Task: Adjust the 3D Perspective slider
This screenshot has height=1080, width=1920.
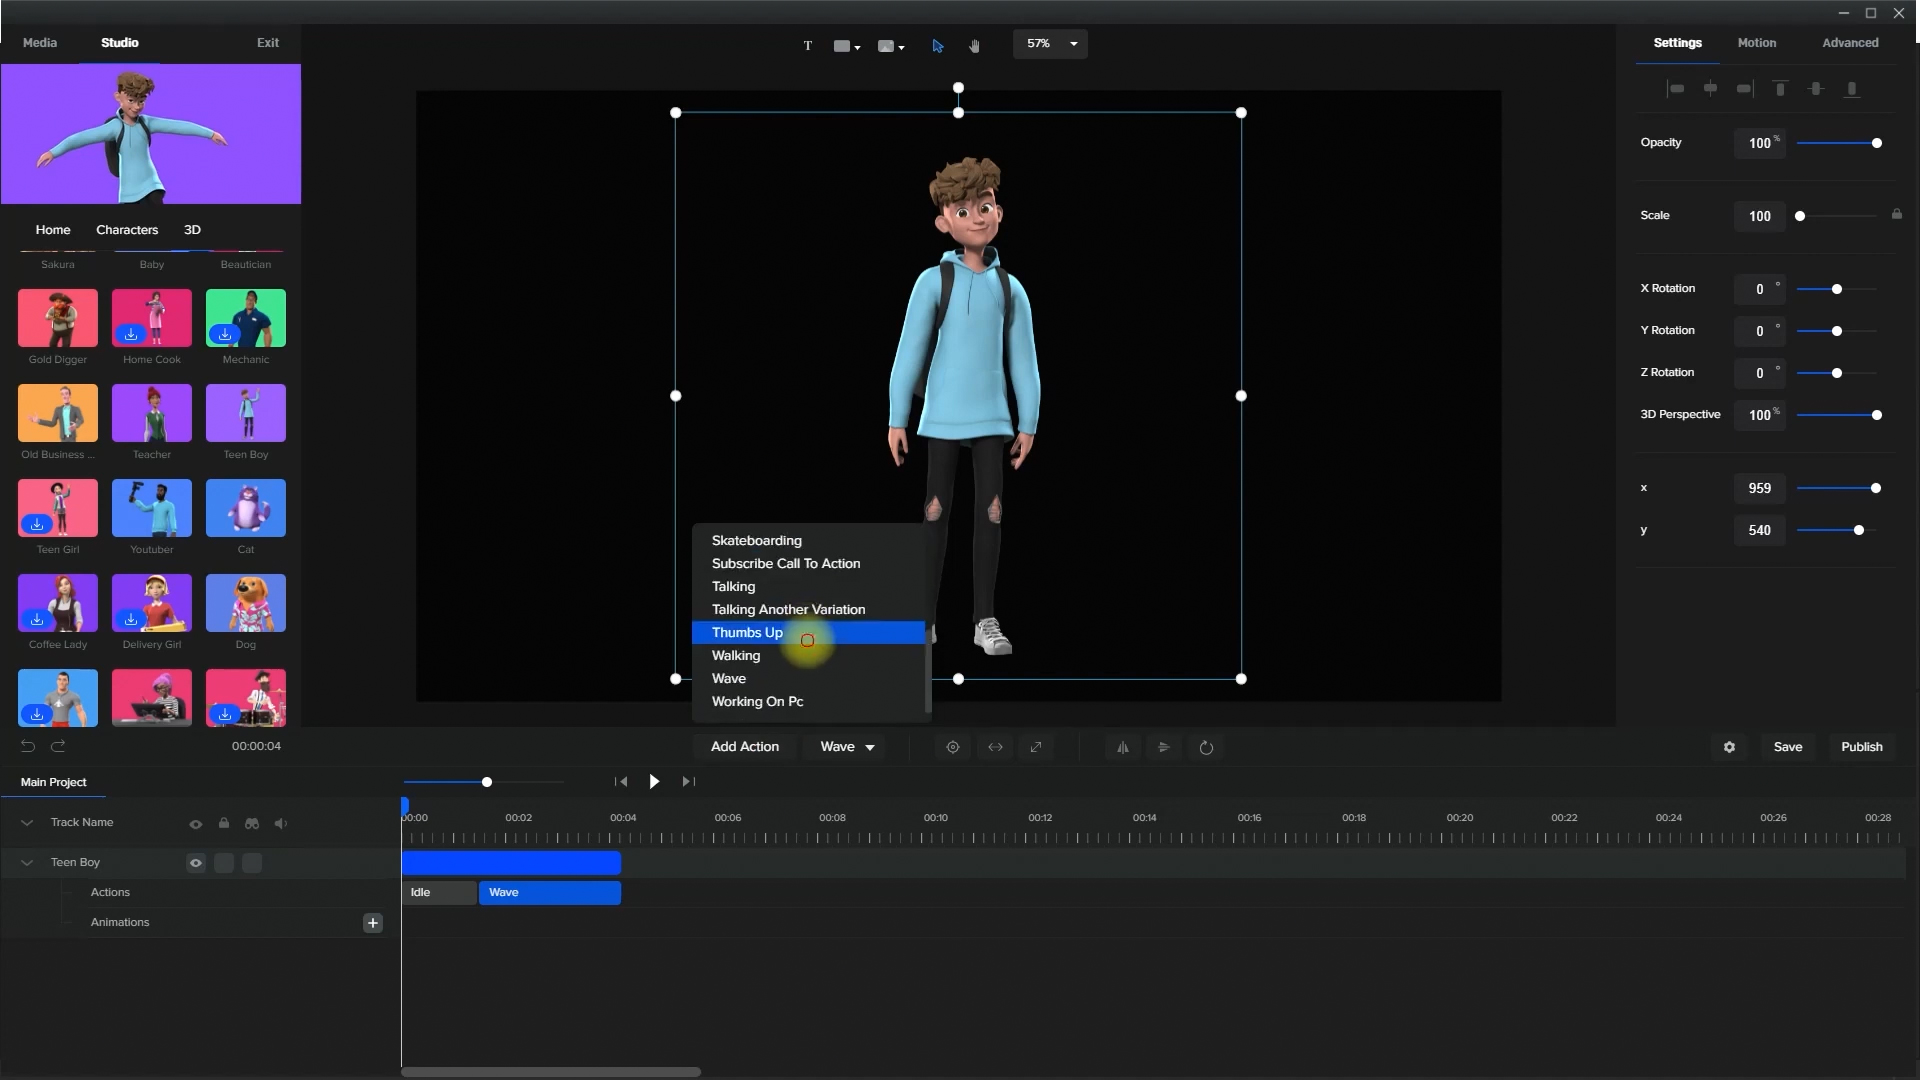Action: pyautogui.click(x=1837, y=415)
